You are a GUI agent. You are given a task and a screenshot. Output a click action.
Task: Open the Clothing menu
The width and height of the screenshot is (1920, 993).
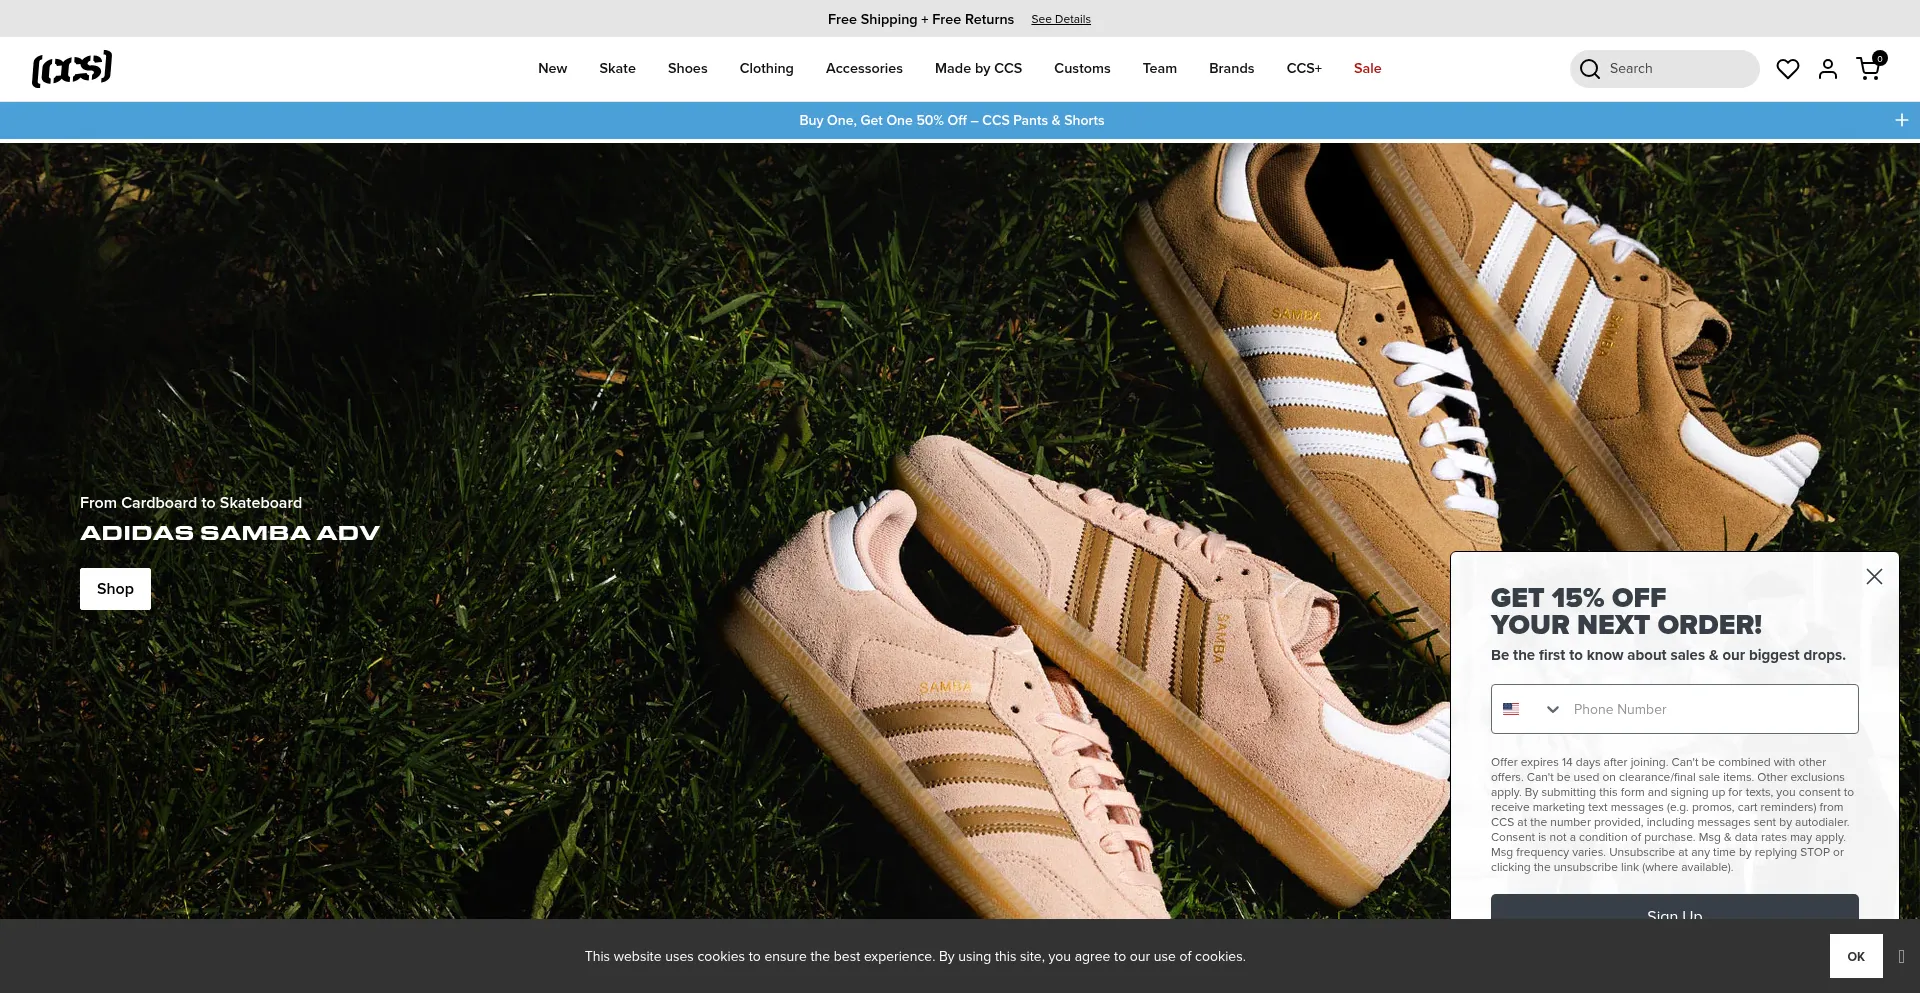pos(766,69)
